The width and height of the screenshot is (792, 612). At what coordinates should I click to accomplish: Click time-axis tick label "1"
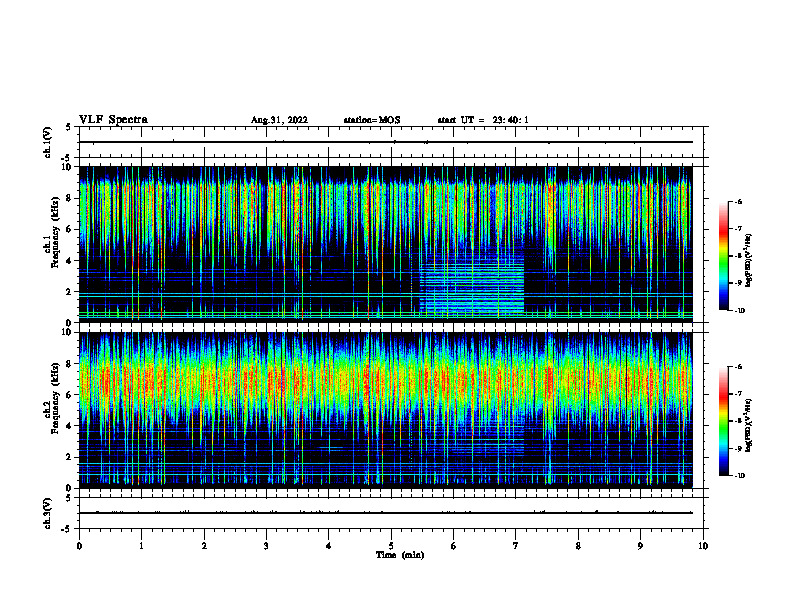click(141, 546)
